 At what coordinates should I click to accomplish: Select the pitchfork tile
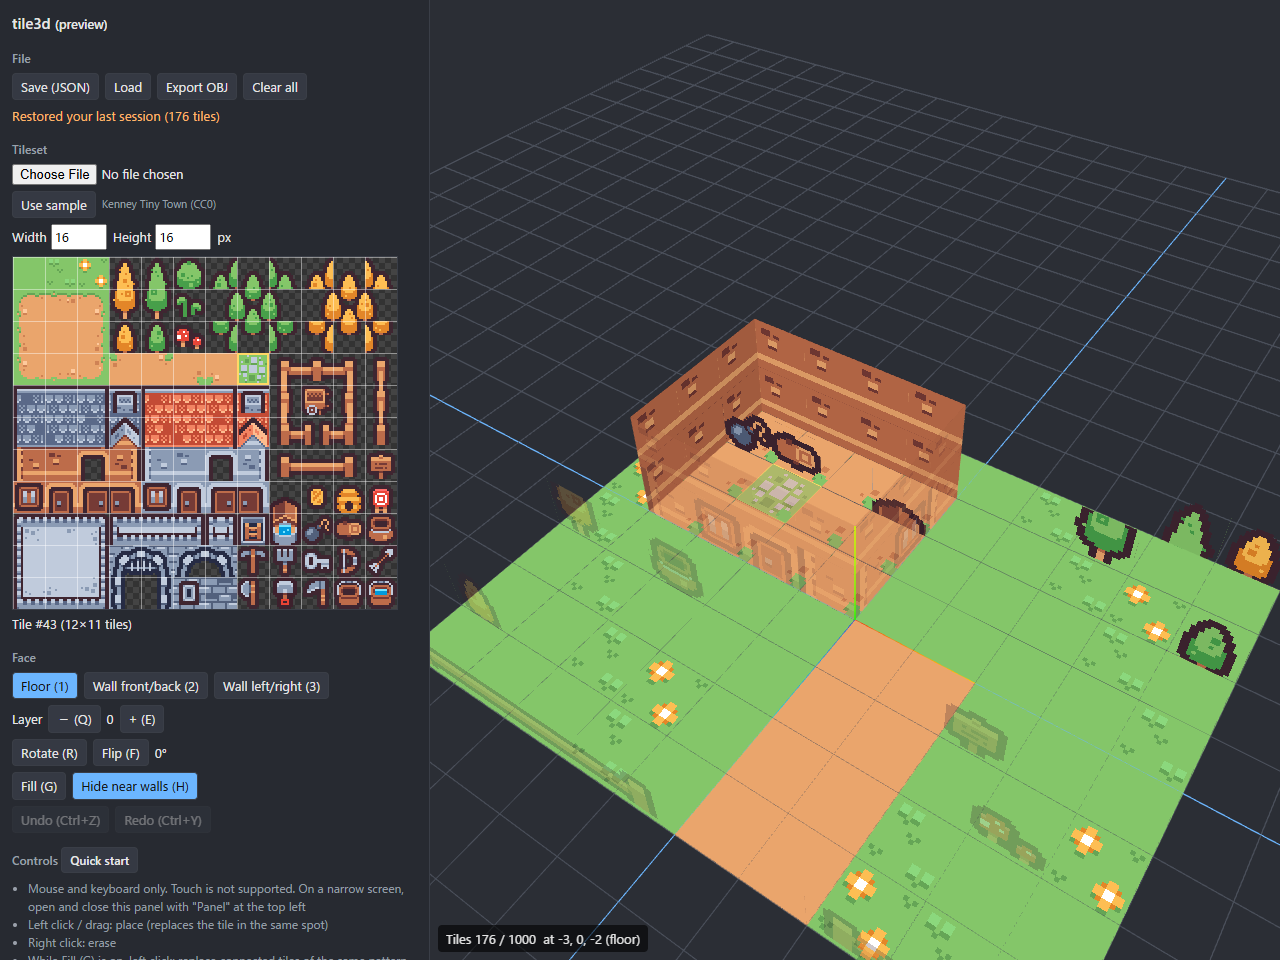285,562
